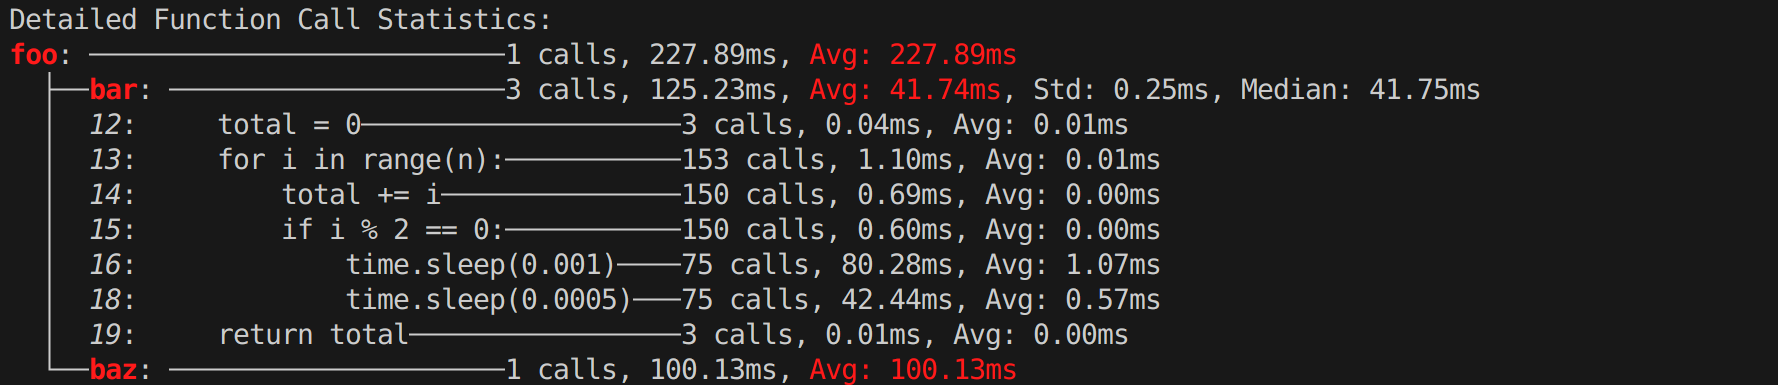Select the 'Median: 41.75ms' value
Viewport: 1778px width, 385px height.
pyautogui.click(x=1360, y=90)
